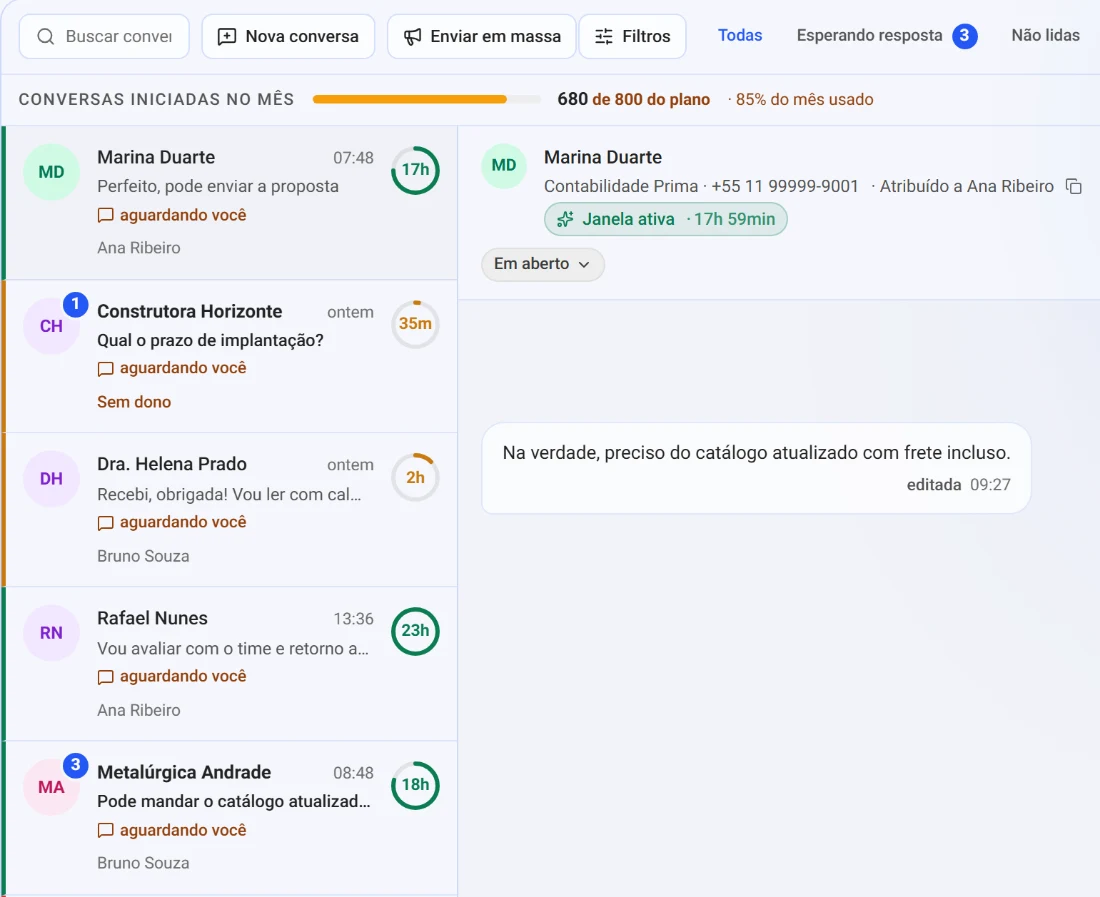Open the Em aberto status dropdown
Image resolution: width=1100 pixels, height=897 pixels.
coord(542,264)
